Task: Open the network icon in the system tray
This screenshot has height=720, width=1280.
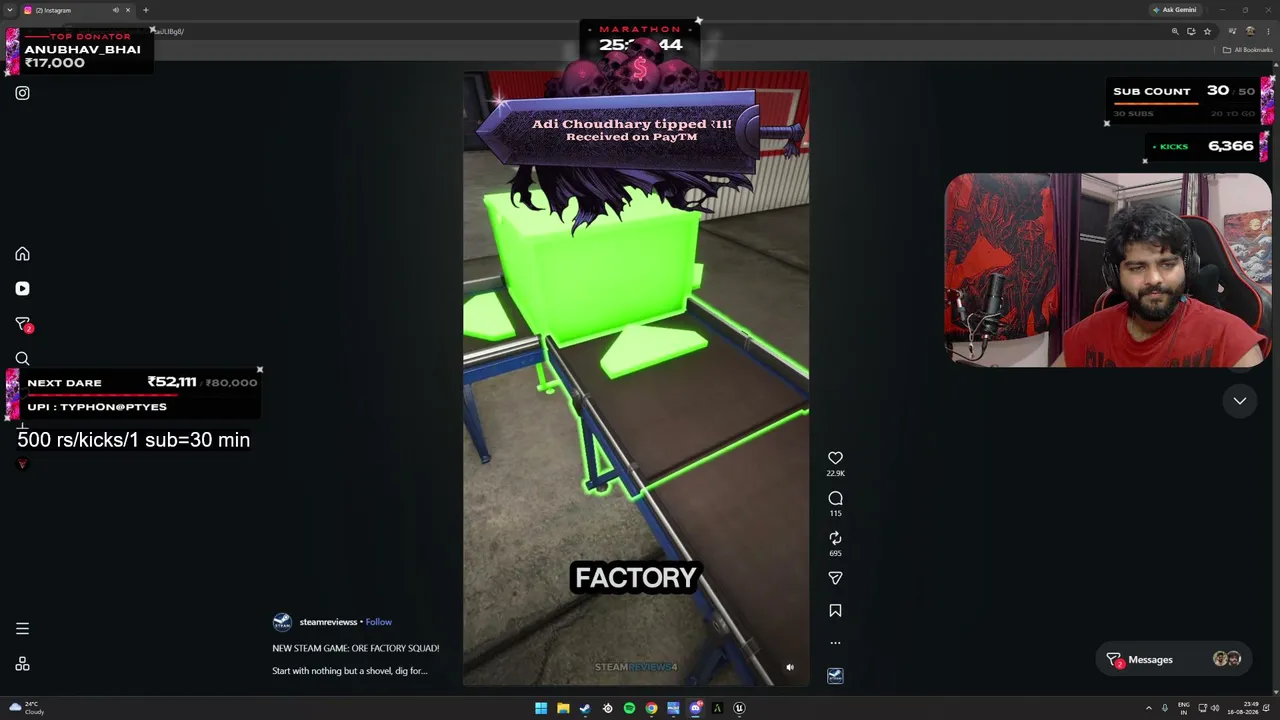Action: pyautogui.click(x=1202, y=708)
